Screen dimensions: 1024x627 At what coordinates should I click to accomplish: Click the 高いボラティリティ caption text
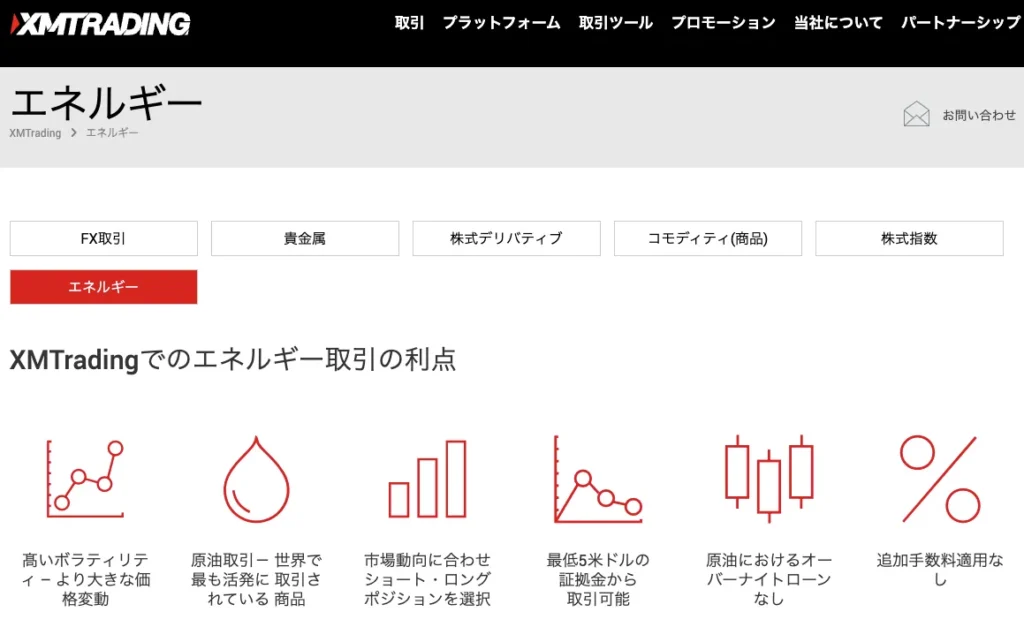(86, 579)
